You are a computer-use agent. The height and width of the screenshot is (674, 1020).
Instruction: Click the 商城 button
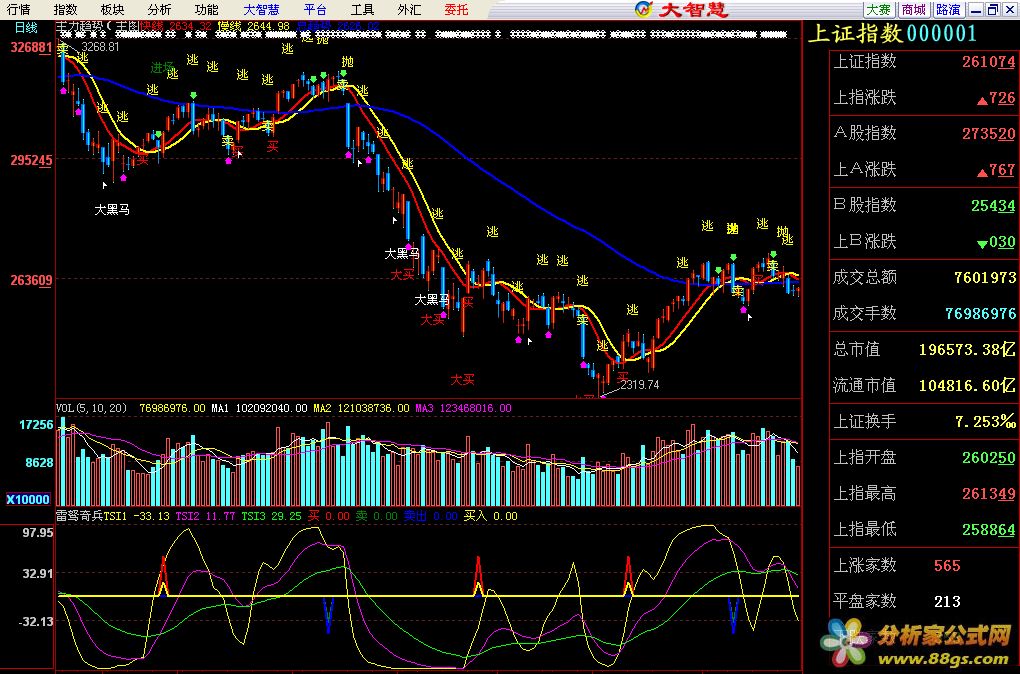pyautogui.click(x=913, y=10)
